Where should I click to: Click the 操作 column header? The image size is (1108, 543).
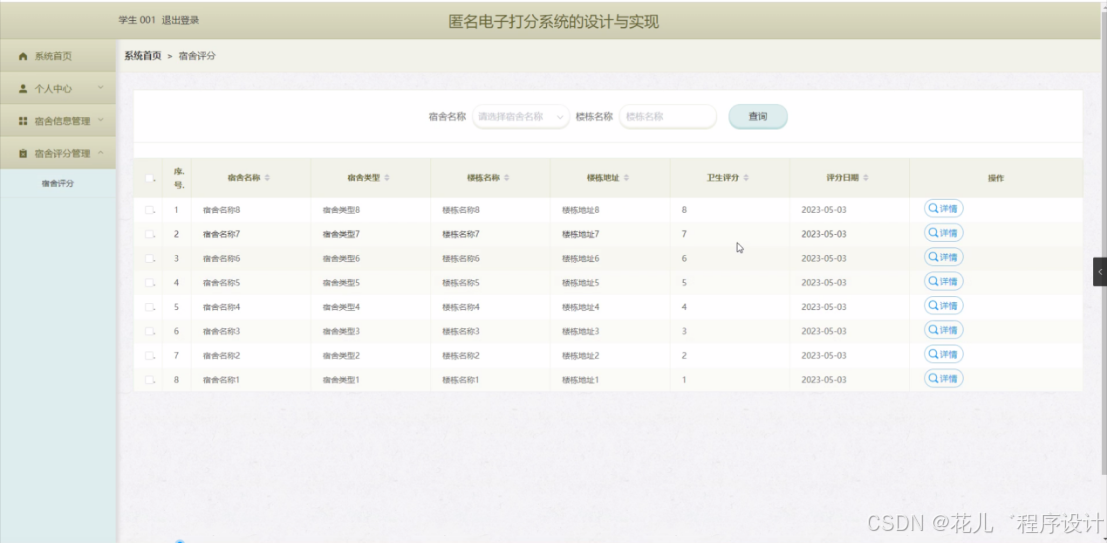tap(996, 178)
